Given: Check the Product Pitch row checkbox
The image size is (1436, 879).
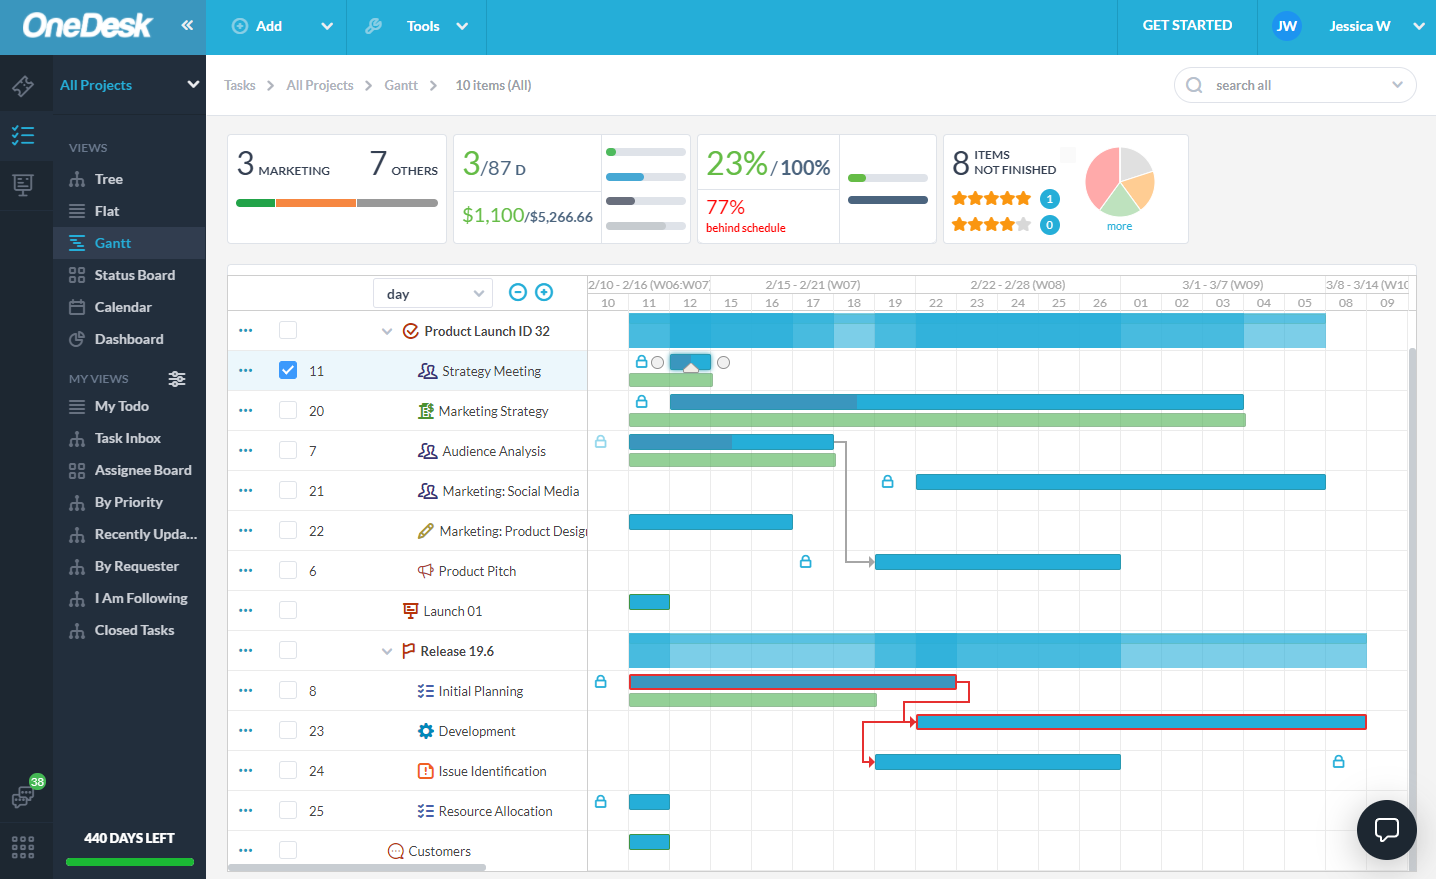Looking at the screenshot, I should click(x=288, y=570).
